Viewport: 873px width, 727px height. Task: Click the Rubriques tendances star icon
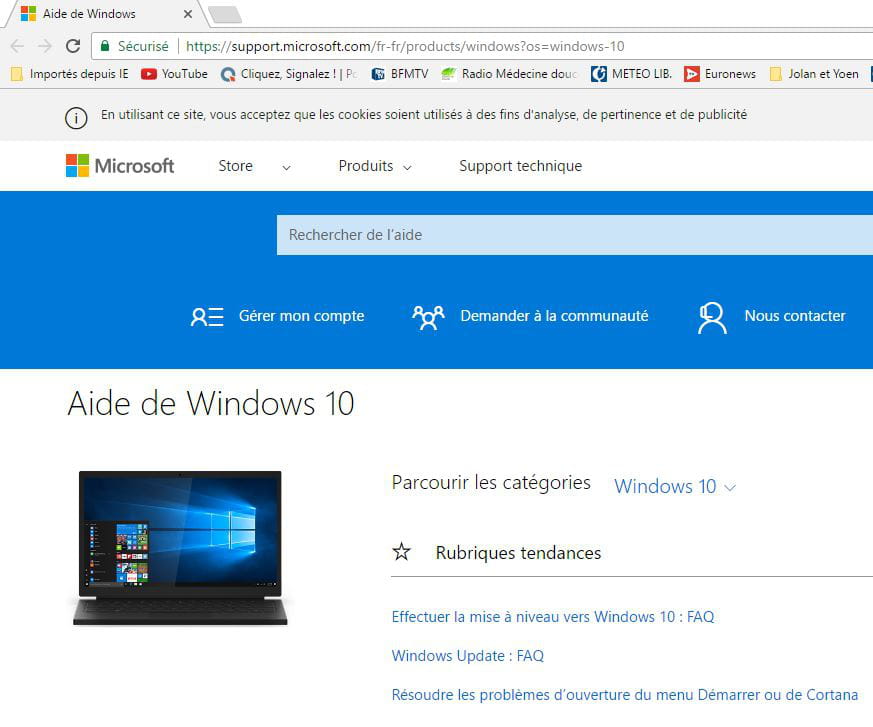click(401, 552)
